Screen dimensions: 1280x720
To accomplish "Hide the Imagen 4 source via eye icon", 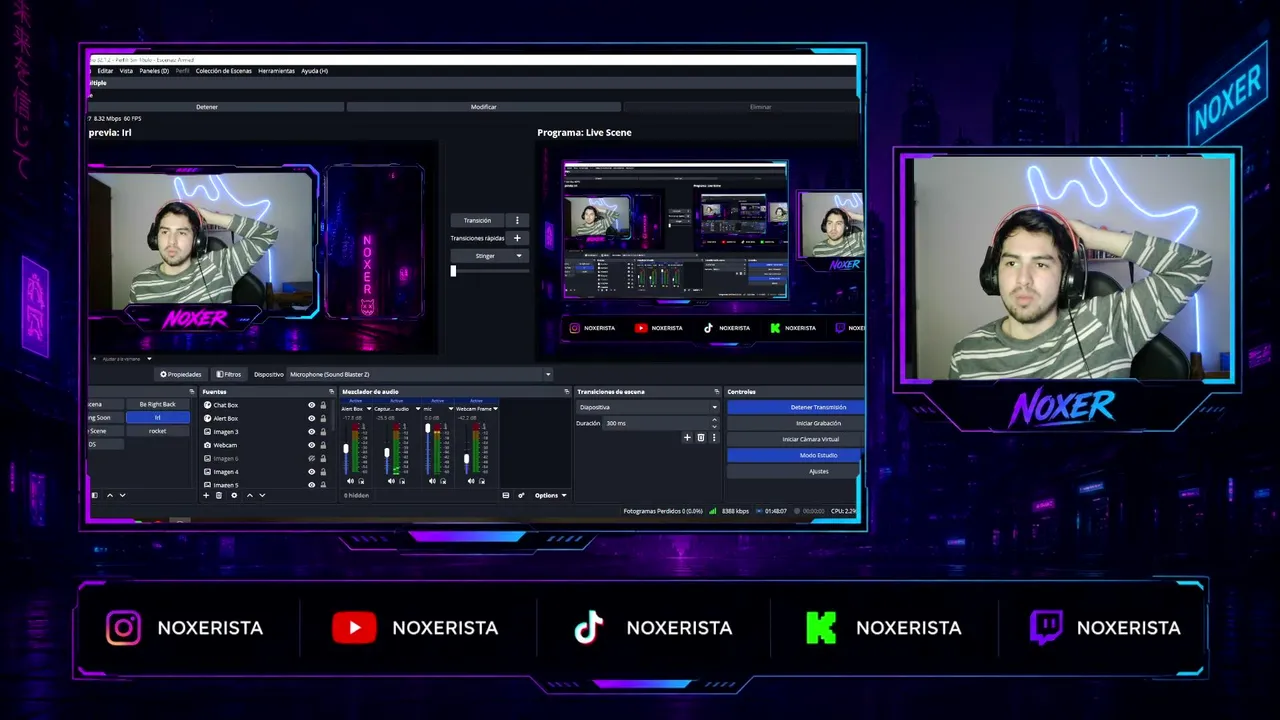I will tap(311, 472).
